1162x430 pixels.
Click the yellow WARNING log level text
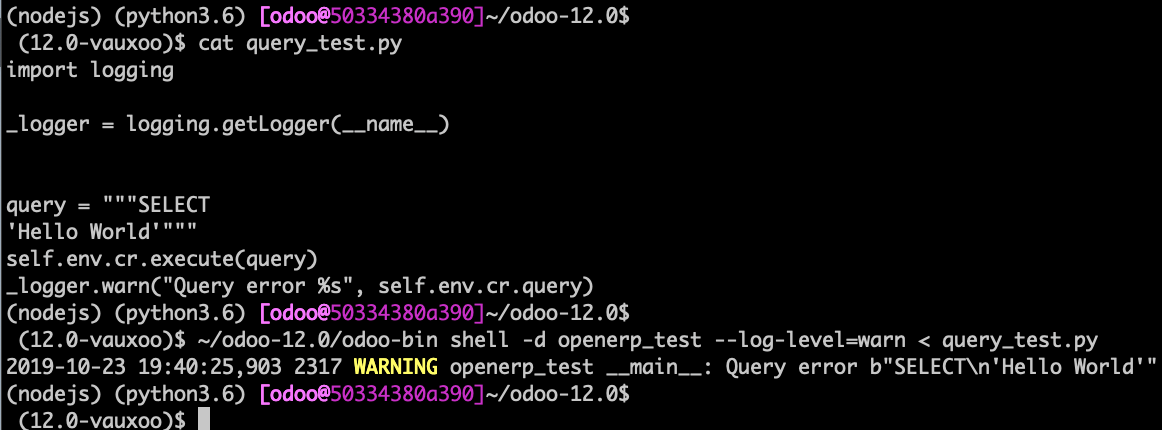395,365
